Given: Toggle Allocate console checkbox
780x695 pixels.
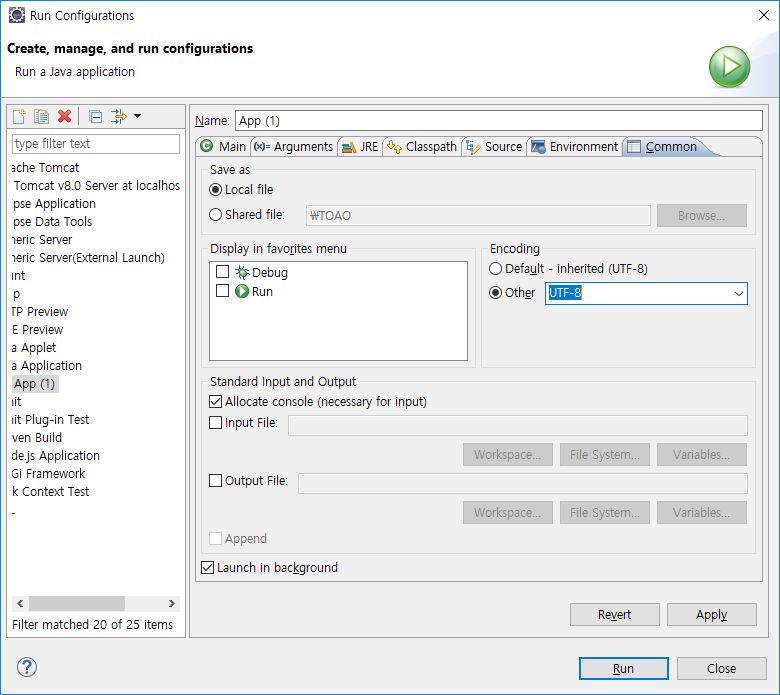Looking at the screenshot, I should 215,401.
